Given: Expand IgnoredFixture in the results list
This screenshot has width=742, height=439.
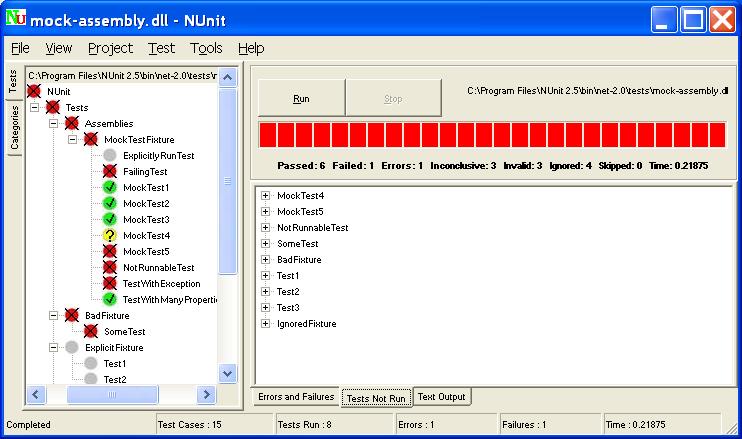Looking at the screenshot, I should tap(265, 324).
